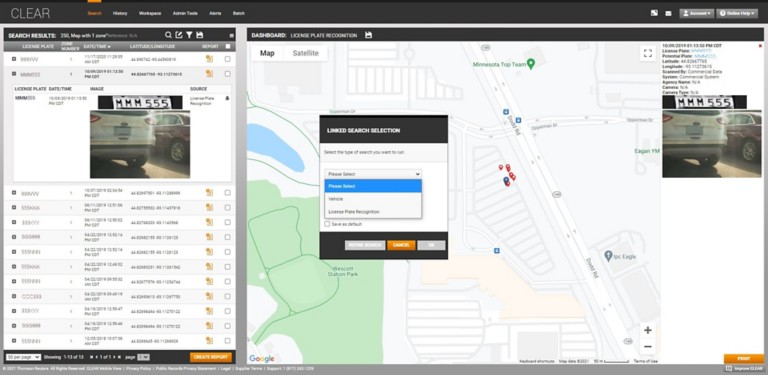The width and height of the screenshot is (768, 375).
Task: Click the expand window icon in top bar
Action: coord(654,13)
